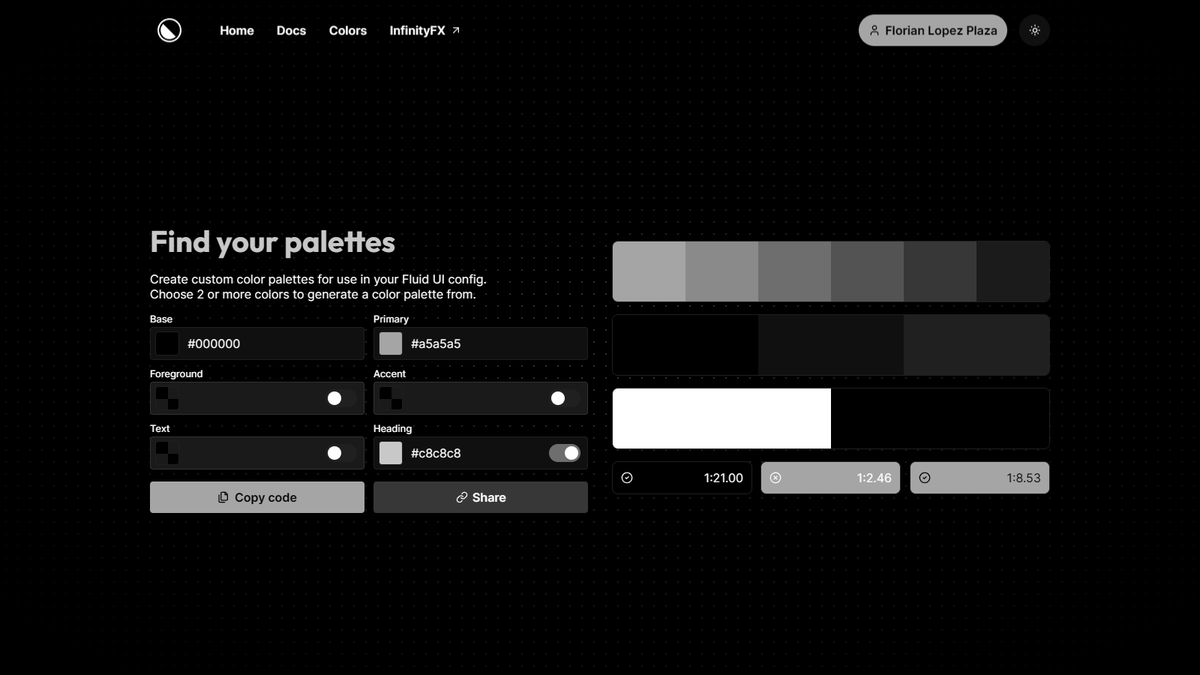Screen dimensions: 1200x675
Task: Toggle the light/dark theme sun icon
Action: pyautogui.click(x=1035, y=30)
